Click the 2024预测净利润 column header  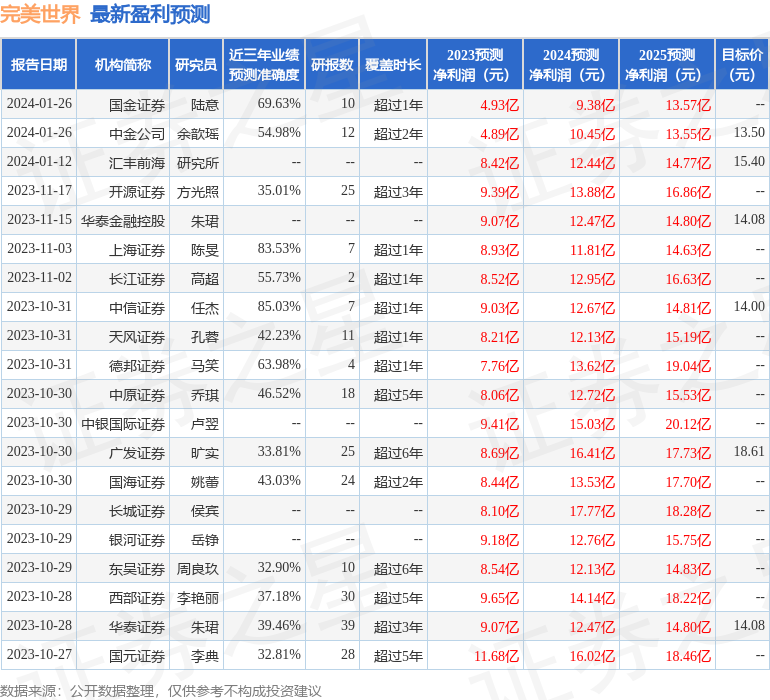(x=571, y=64)
